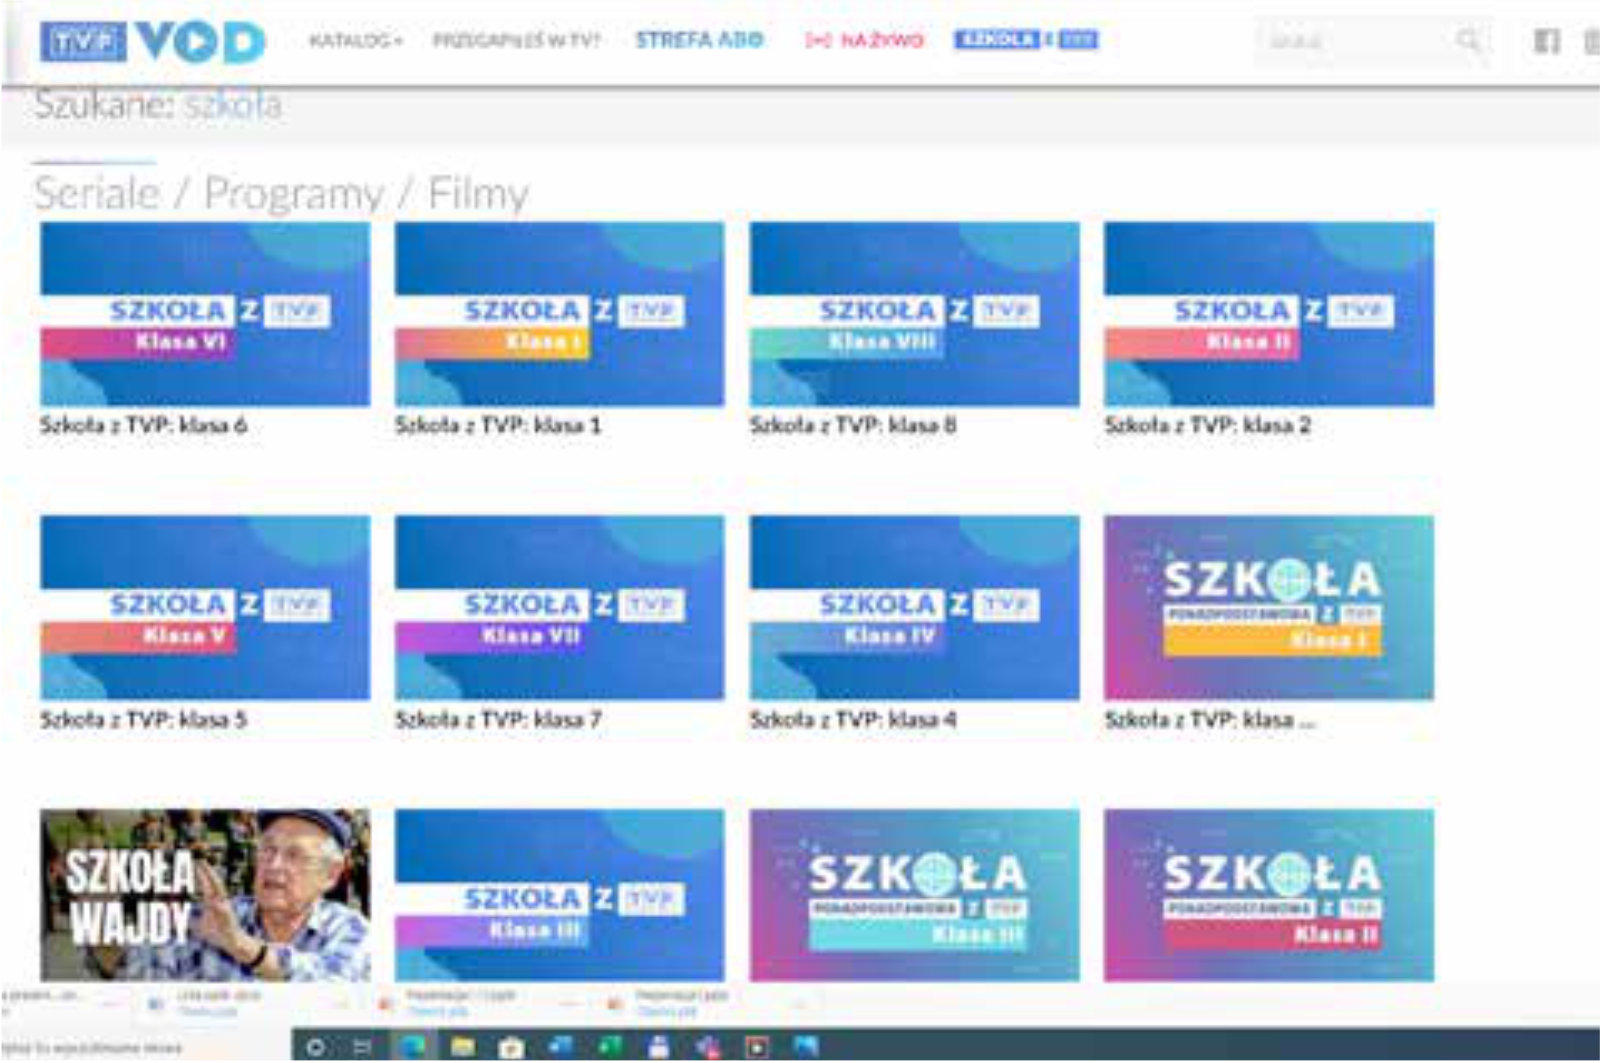The height and width of the screenshot is (1063, 1600).
Task: Open the Szkoła z TVP Klasa VI thumbnail
Action: (205, 314)
